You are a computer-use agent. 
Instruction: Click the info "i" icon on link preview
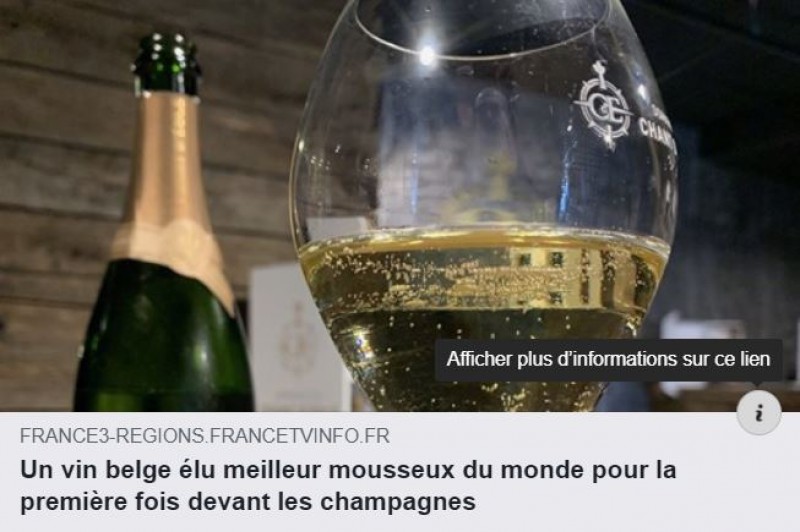[x=759, y=413]
